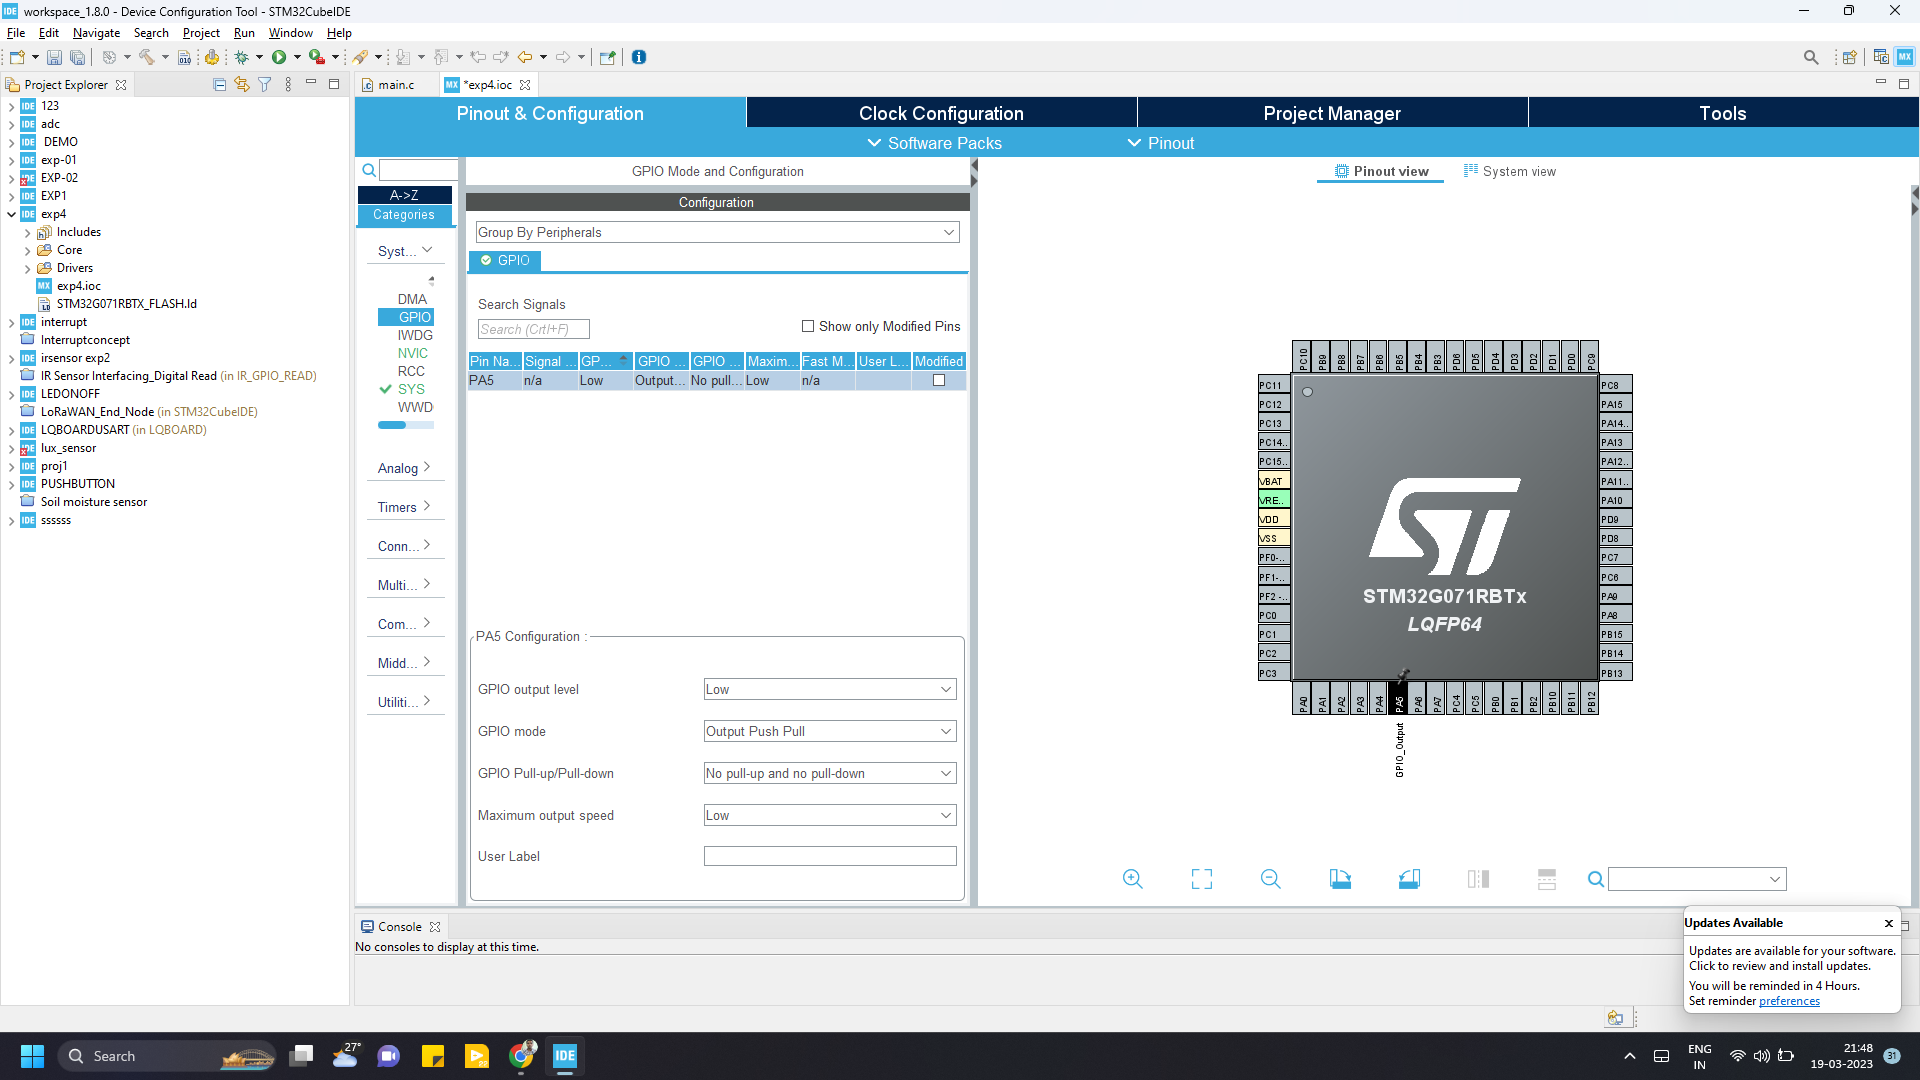Enable Show only Modified Pins checkbox

pos(808,326)
